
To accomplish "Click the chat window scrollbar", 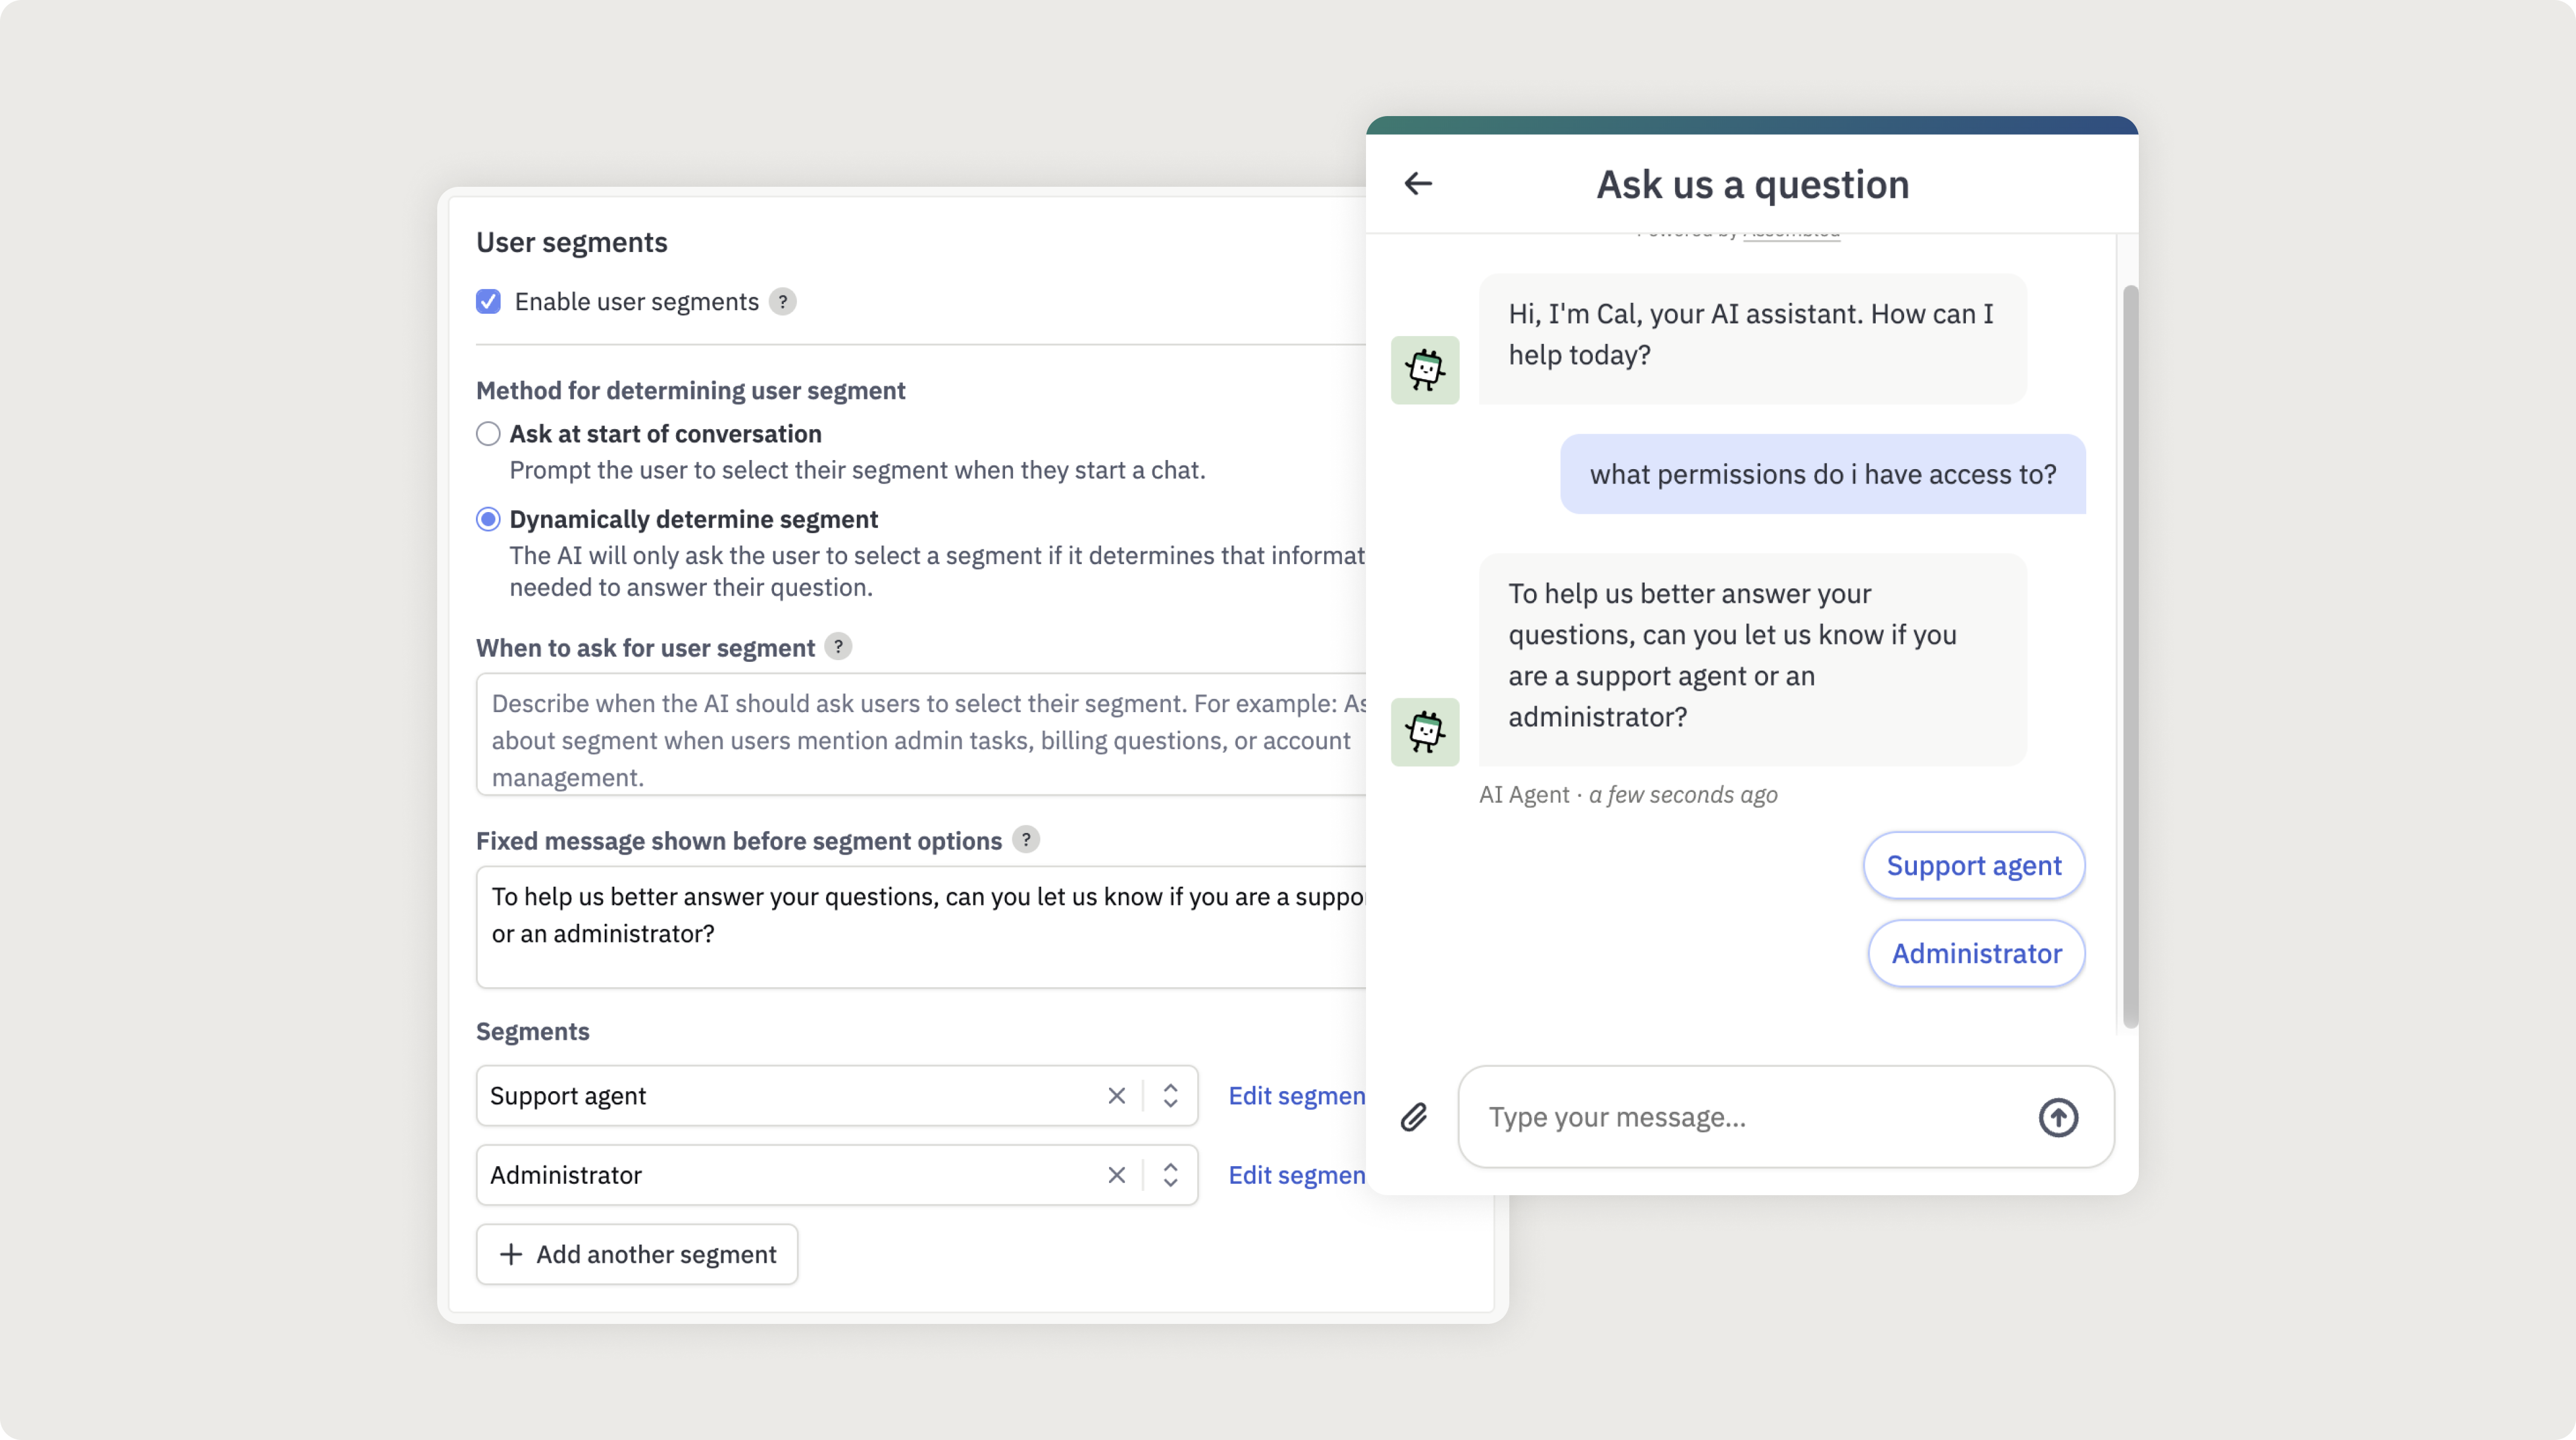I will pyautogui.click(x=2130, y=656).
